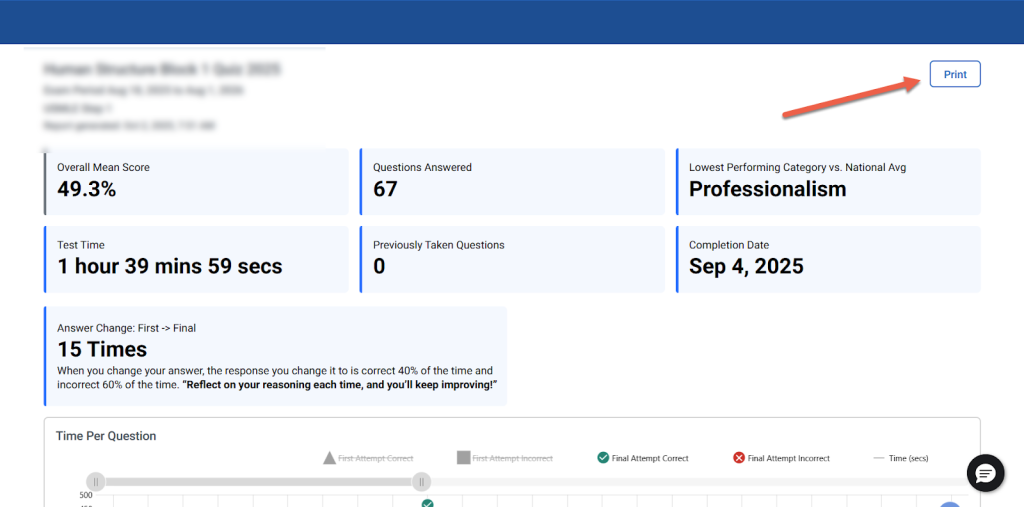Image resolution: width=1024 pixels, height=507 pixels.
Task: Toggle the Time (secs) line legend
Action: [879, 458]
